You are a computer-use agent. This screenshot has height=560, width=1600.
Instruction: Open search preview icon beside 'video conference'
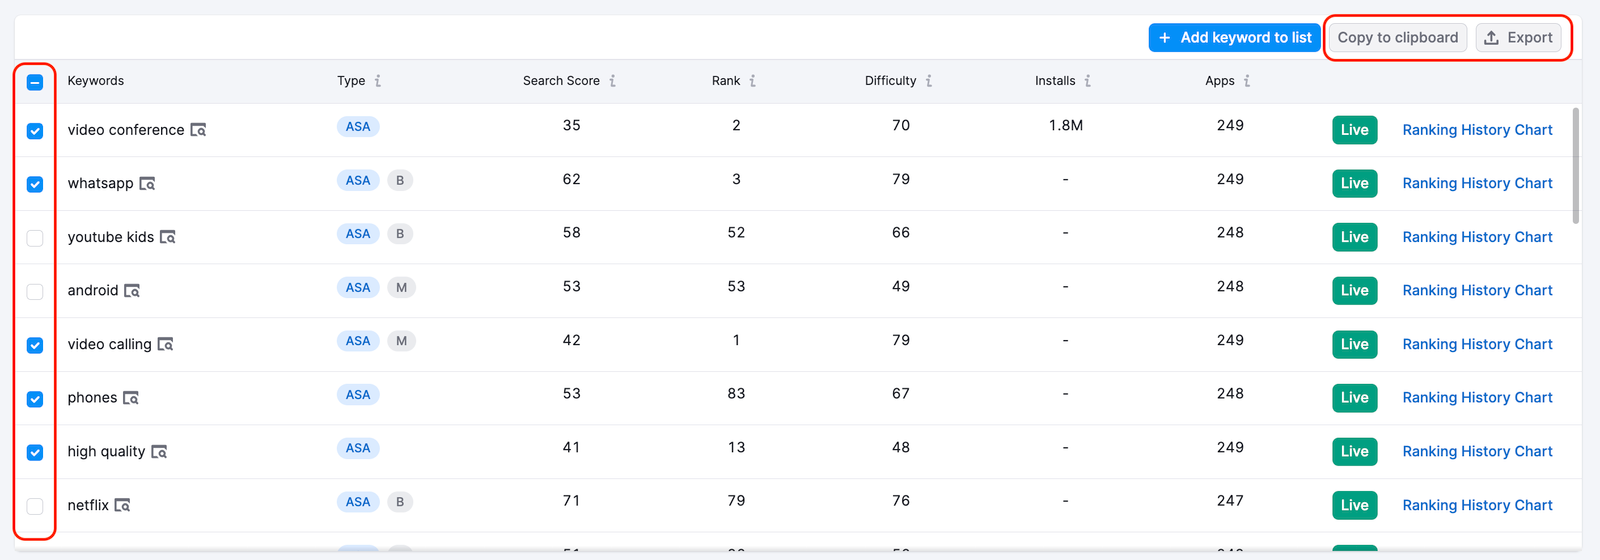click(199, 130)
